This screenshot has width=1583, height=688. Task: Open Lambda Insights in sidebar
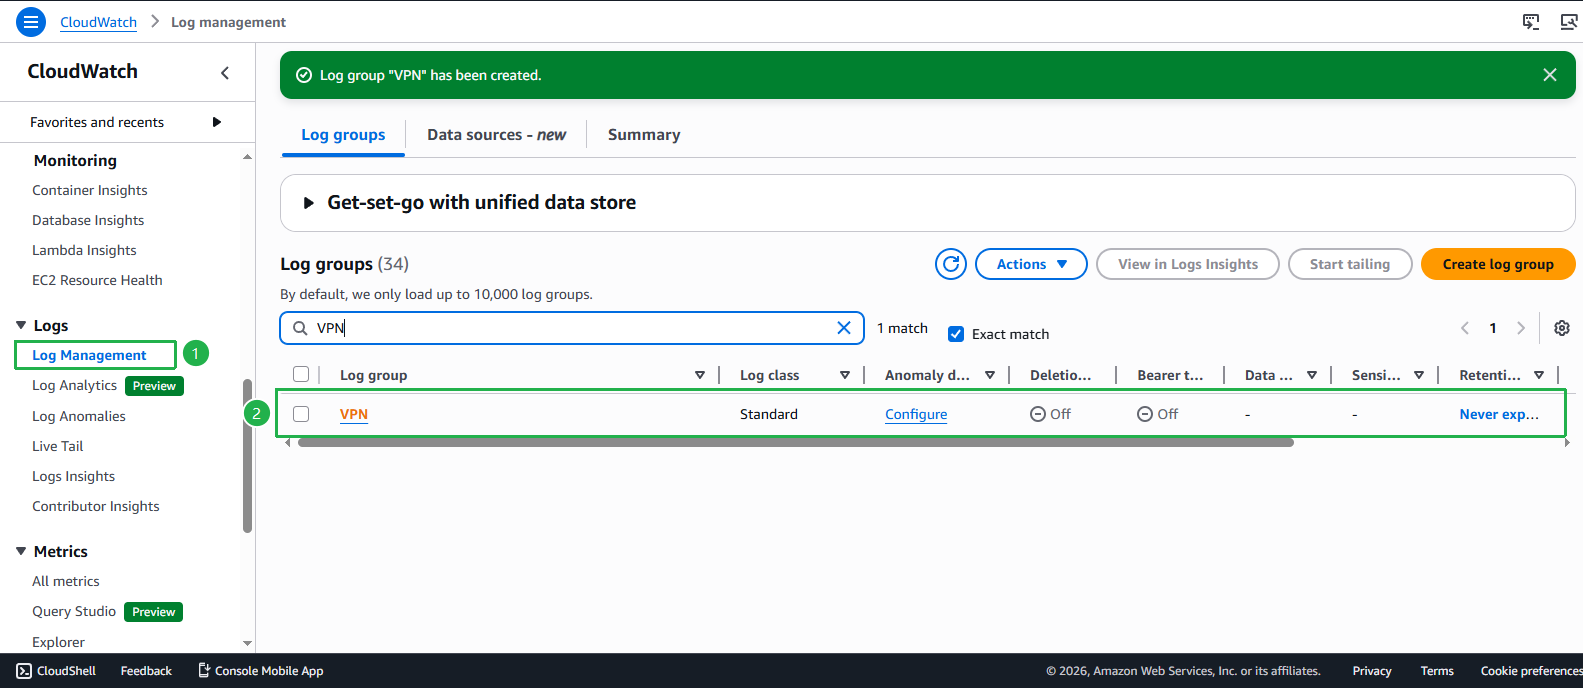(x=84, y=250)
